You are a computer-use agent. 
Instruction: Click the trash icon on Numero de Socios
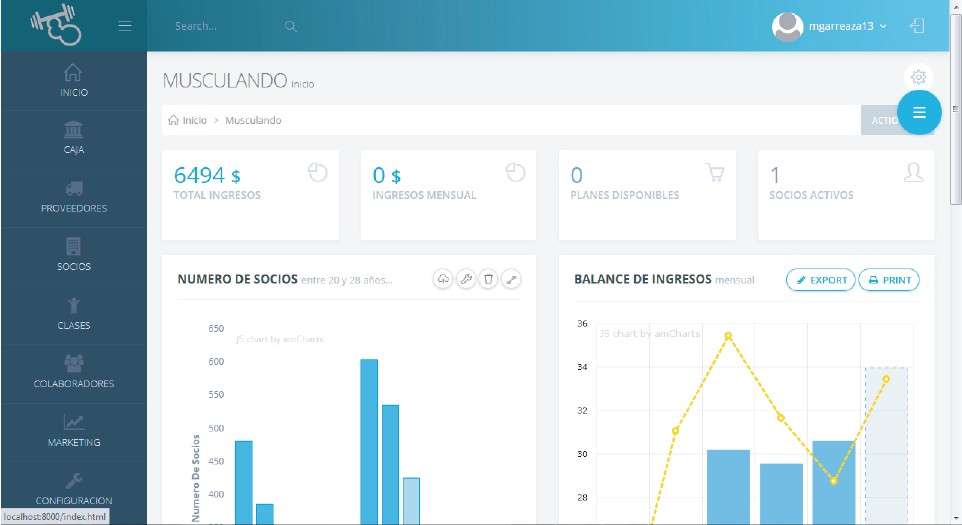488,279
